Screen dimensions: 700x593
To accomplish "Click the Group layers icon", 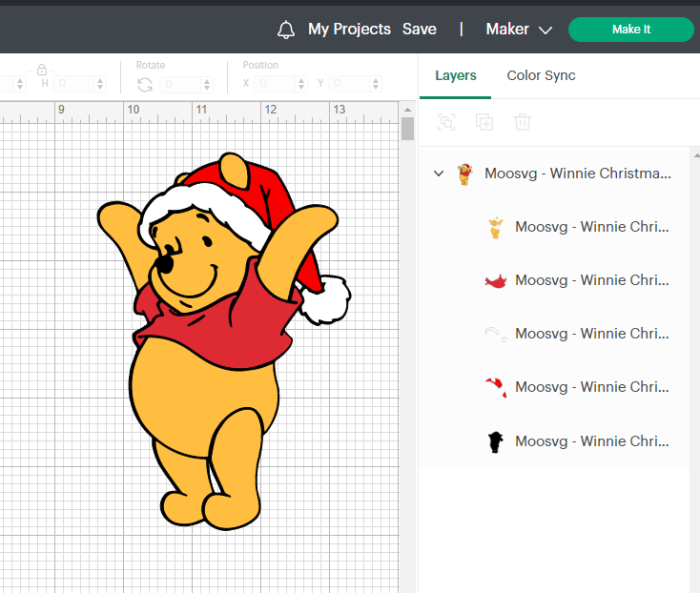I will pyautogui.click(x=446, y=122).
